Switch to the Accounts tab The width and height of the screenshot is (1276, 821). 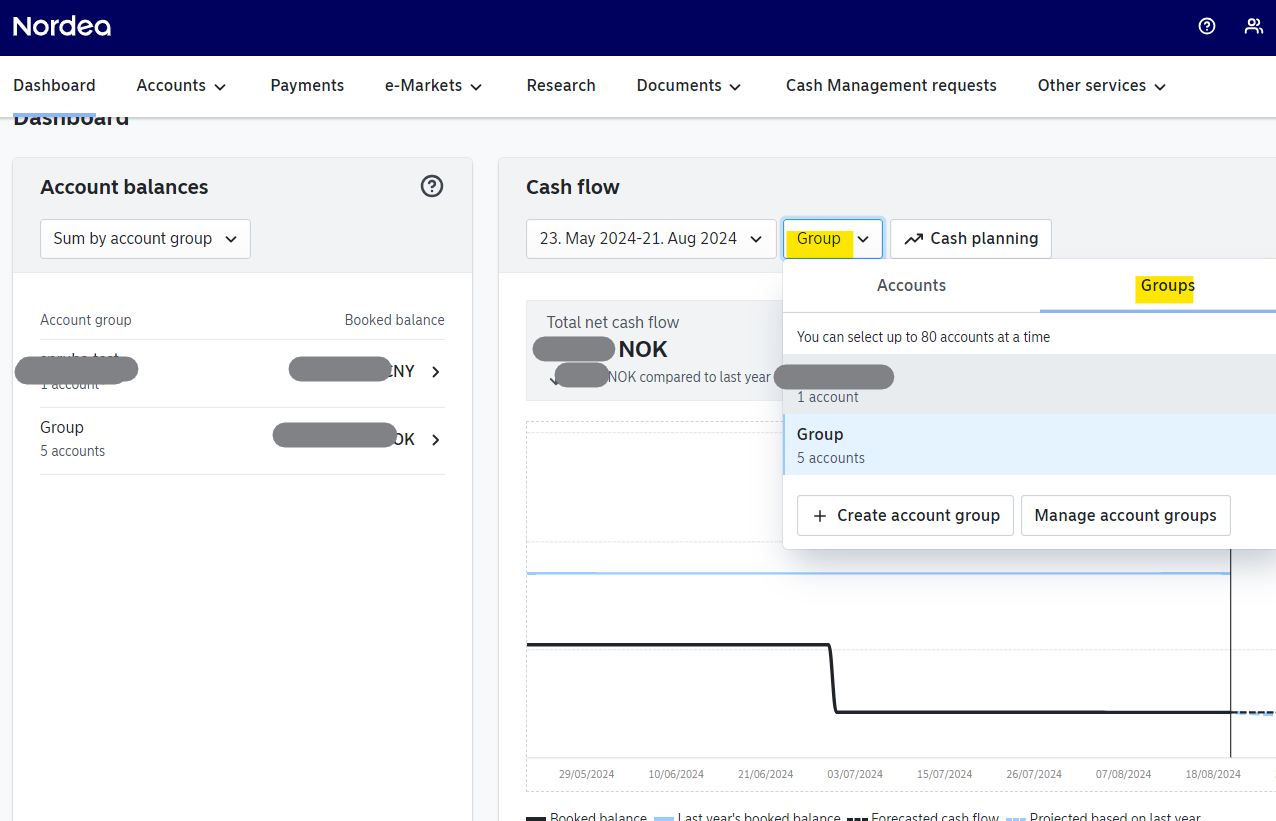(x=911, y=285)
